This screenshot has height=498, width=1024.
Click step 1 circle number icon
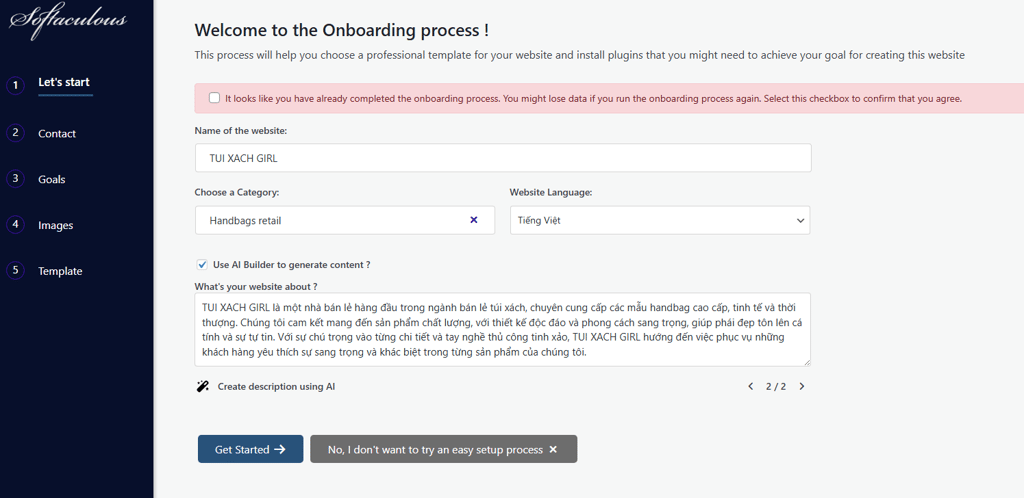tap(15, 85)
